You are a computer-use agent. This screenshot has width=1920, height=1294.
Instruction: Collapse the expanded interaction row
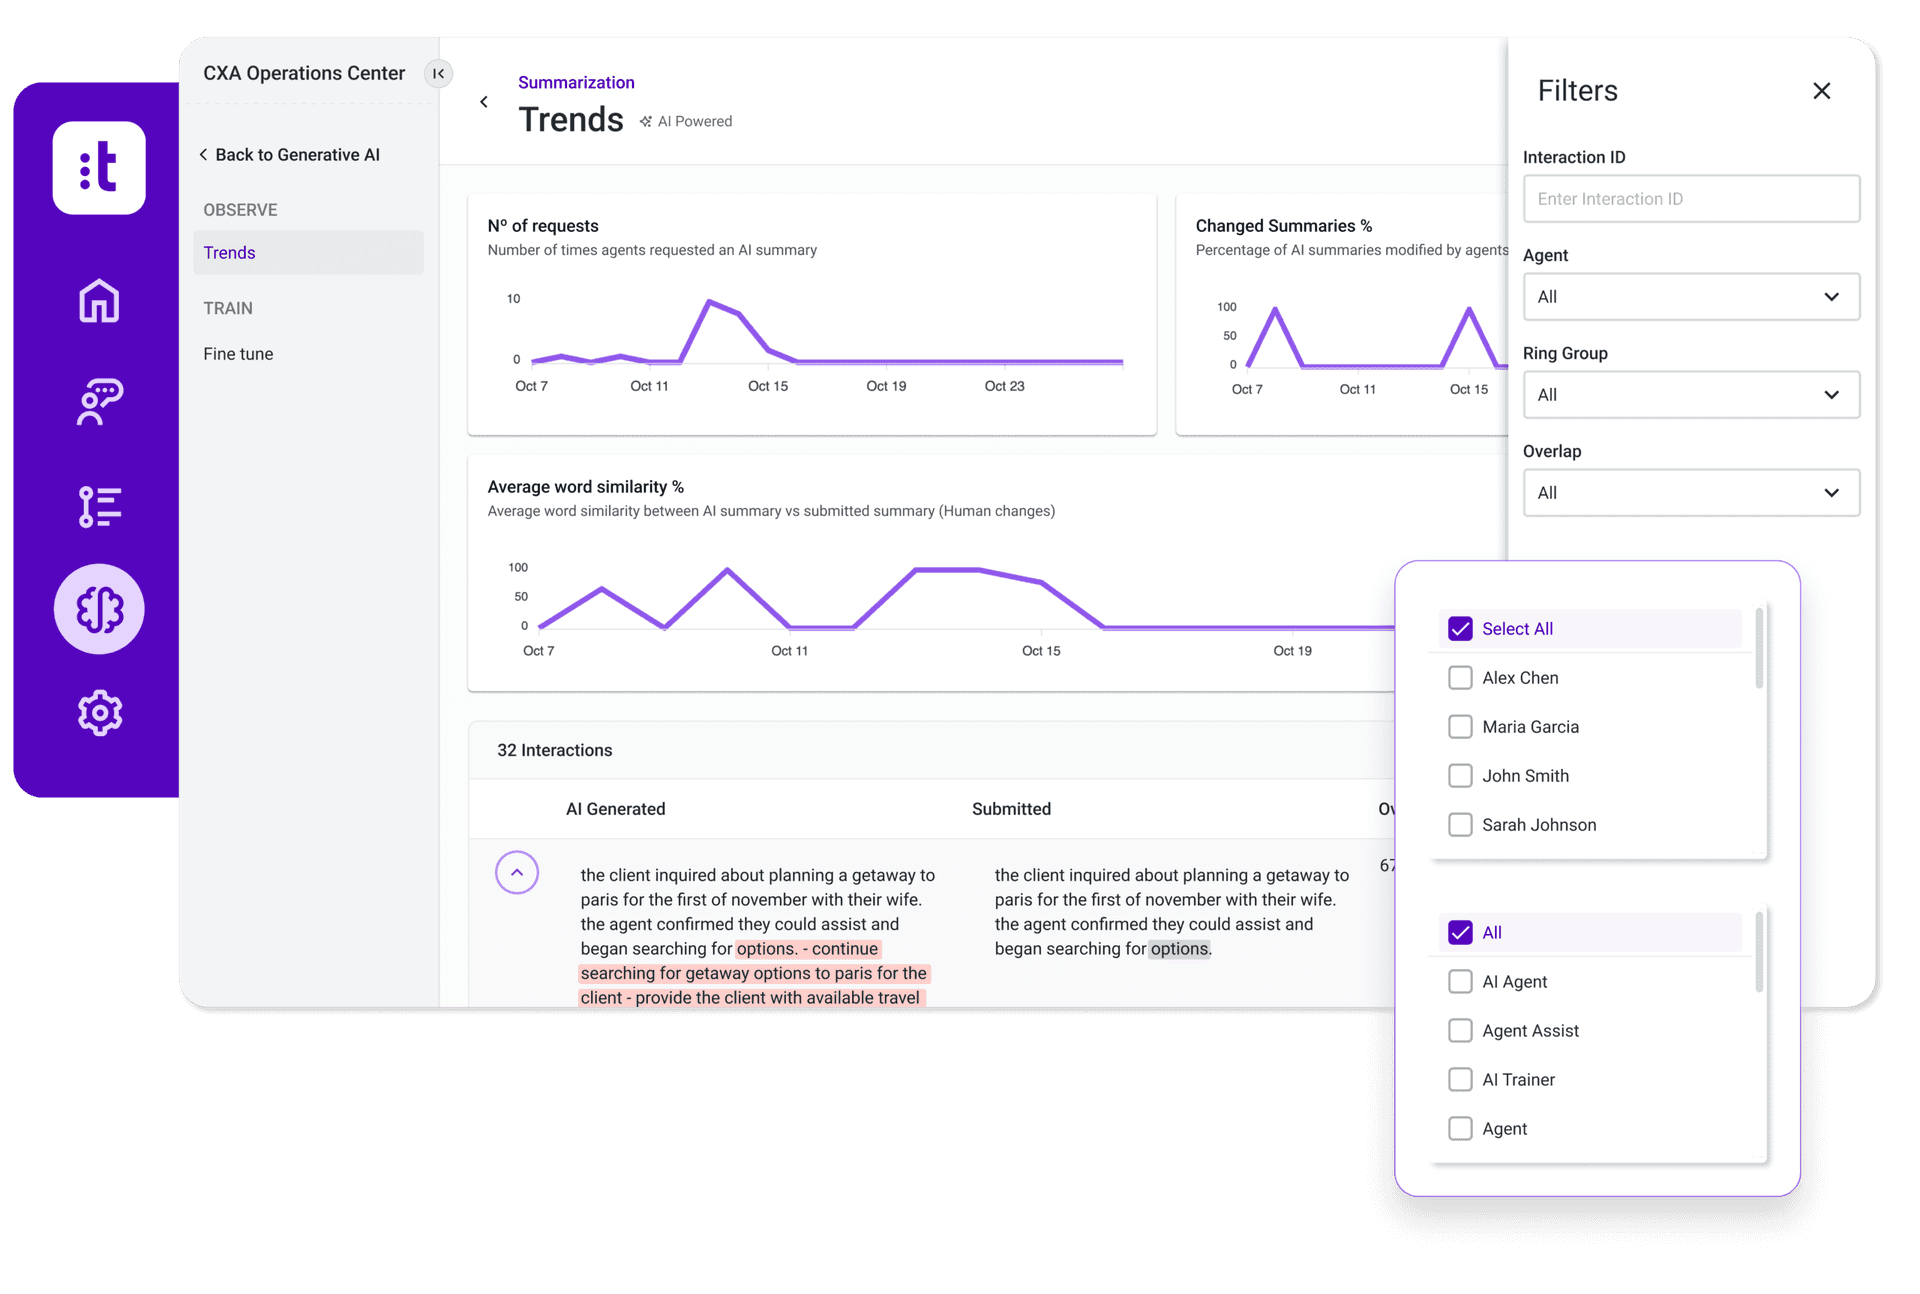click(516, 872)
